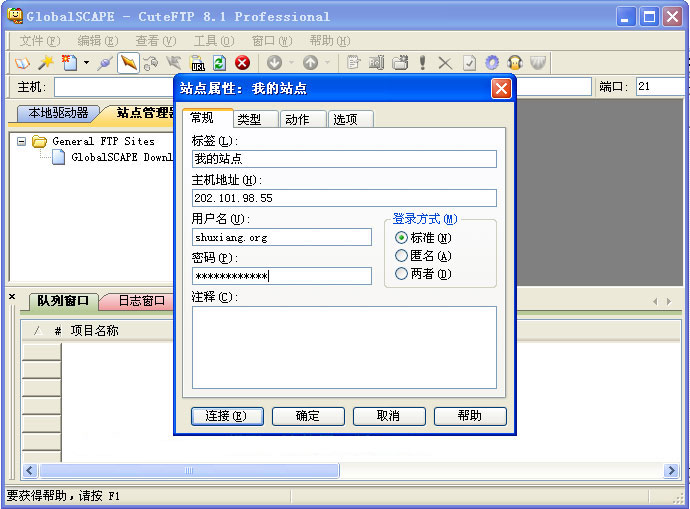Open the new item dropdown arrow in toolbar

[86, 63]
